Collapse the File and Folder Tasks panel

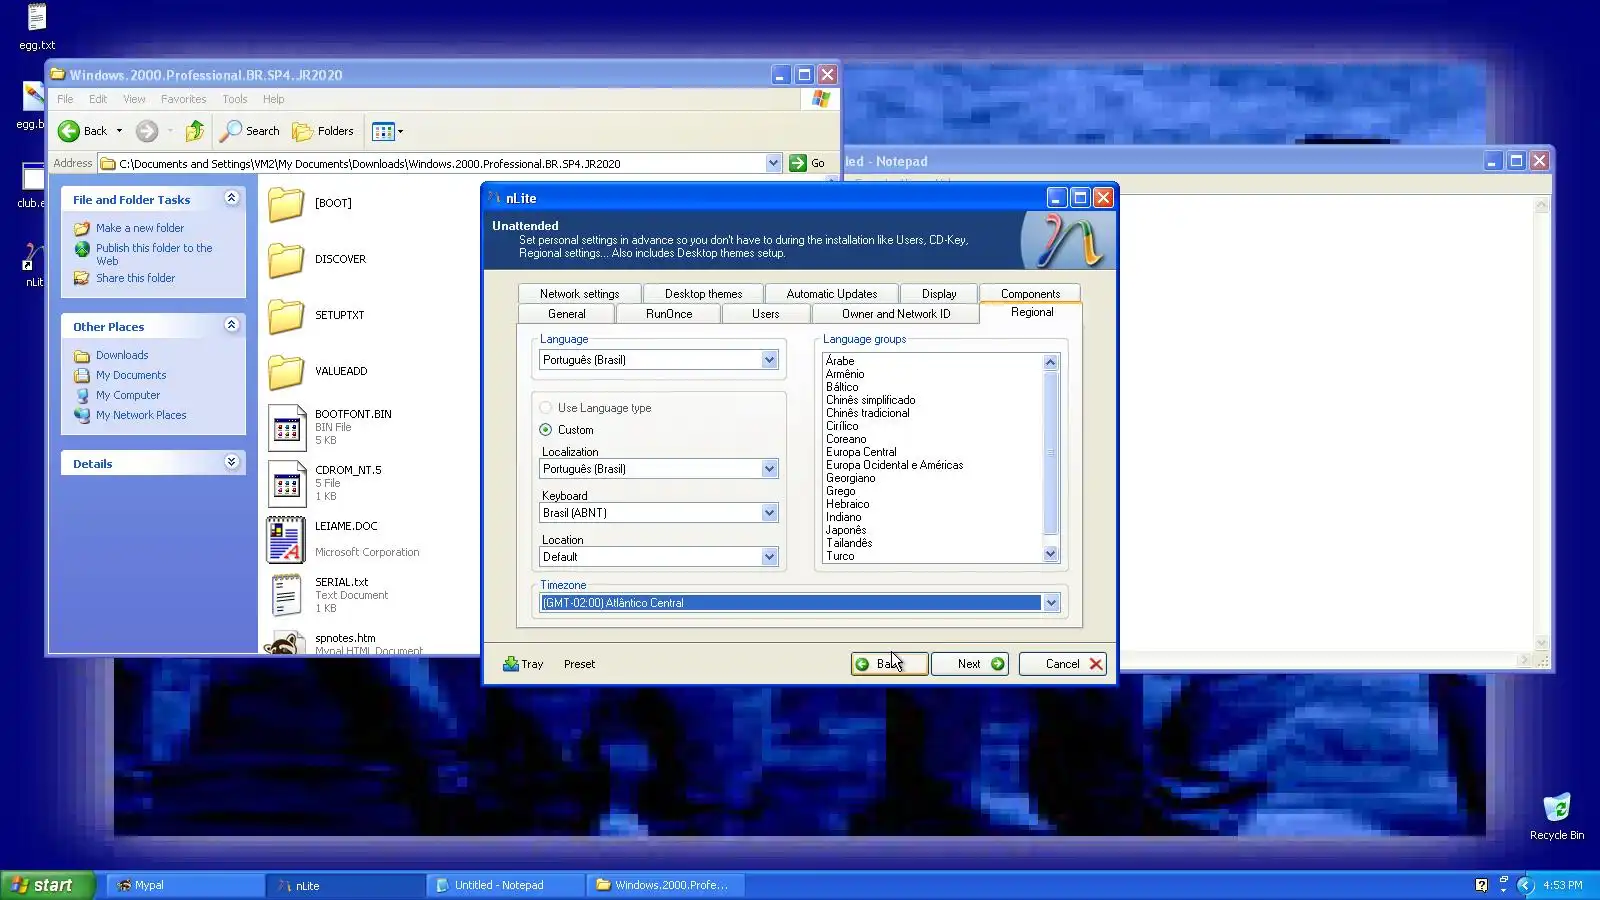pyautogui.click(x=232, y=199)
